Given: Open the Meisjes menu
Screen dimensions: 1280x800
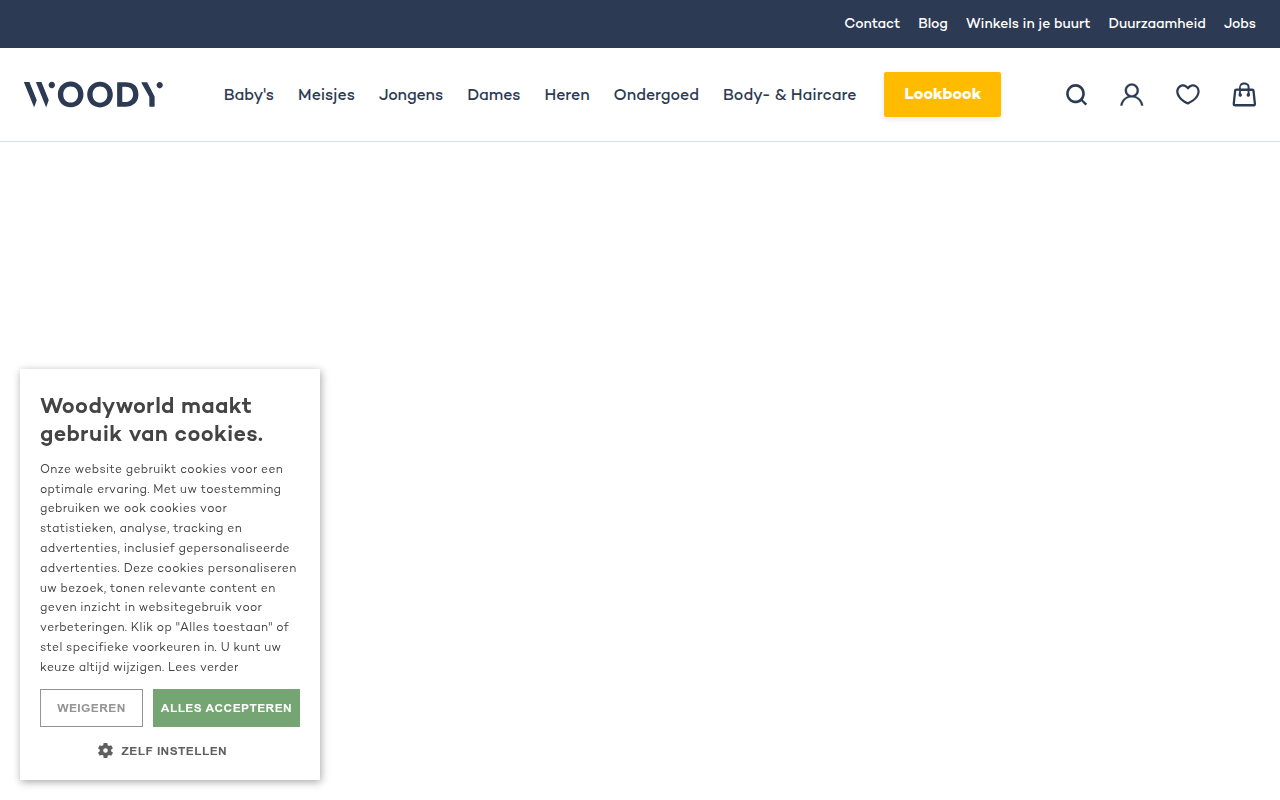Looking at the screenshot, I should pyautogui.click(x=326, y=95).
